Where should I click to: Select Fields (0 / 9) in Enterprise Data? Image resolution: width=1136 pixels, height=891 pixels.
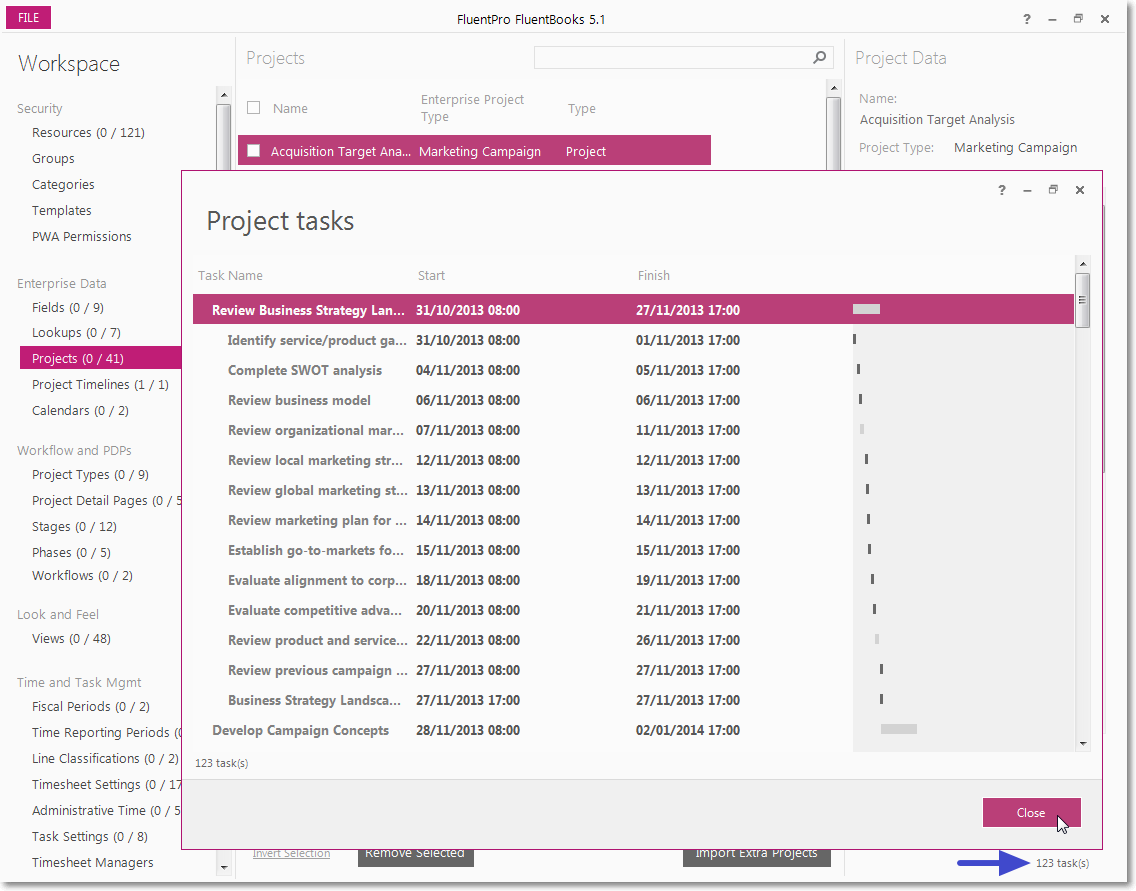[x=68, y=308]
